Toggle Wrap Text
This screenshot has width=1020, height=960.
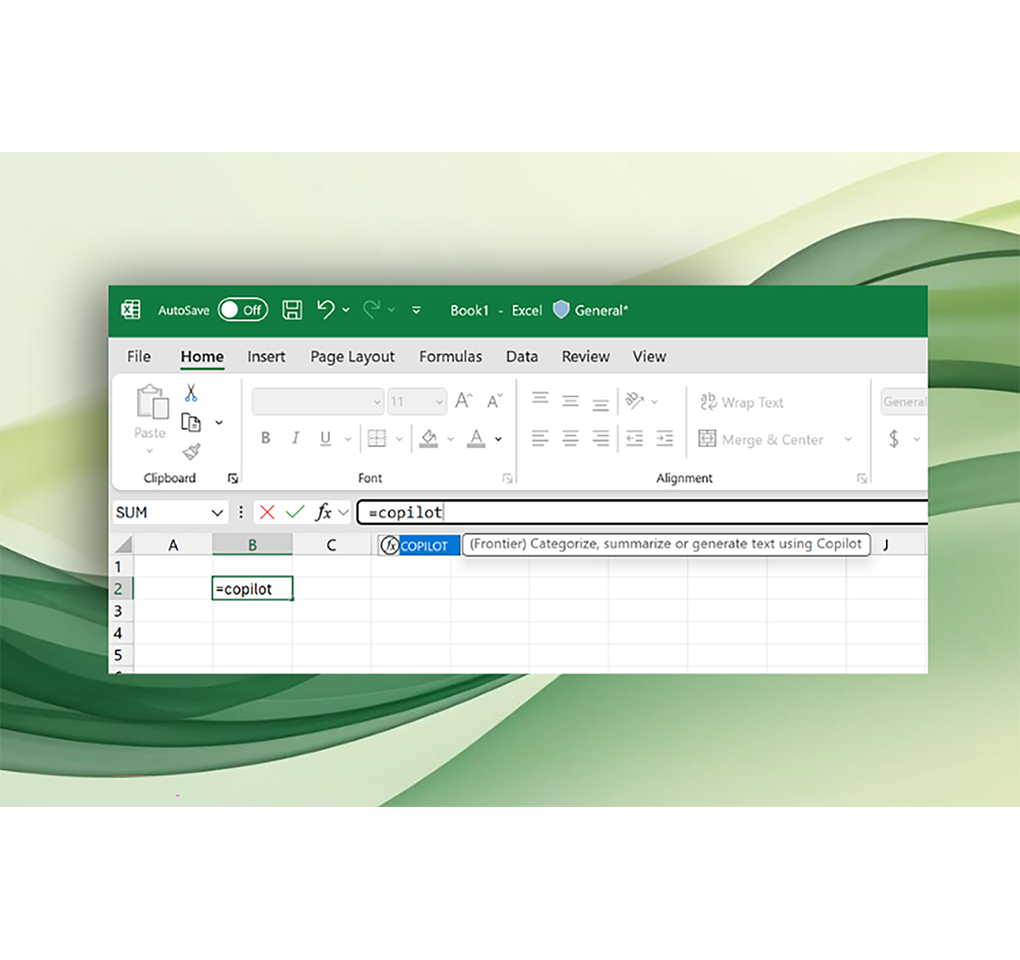(742, 402)
